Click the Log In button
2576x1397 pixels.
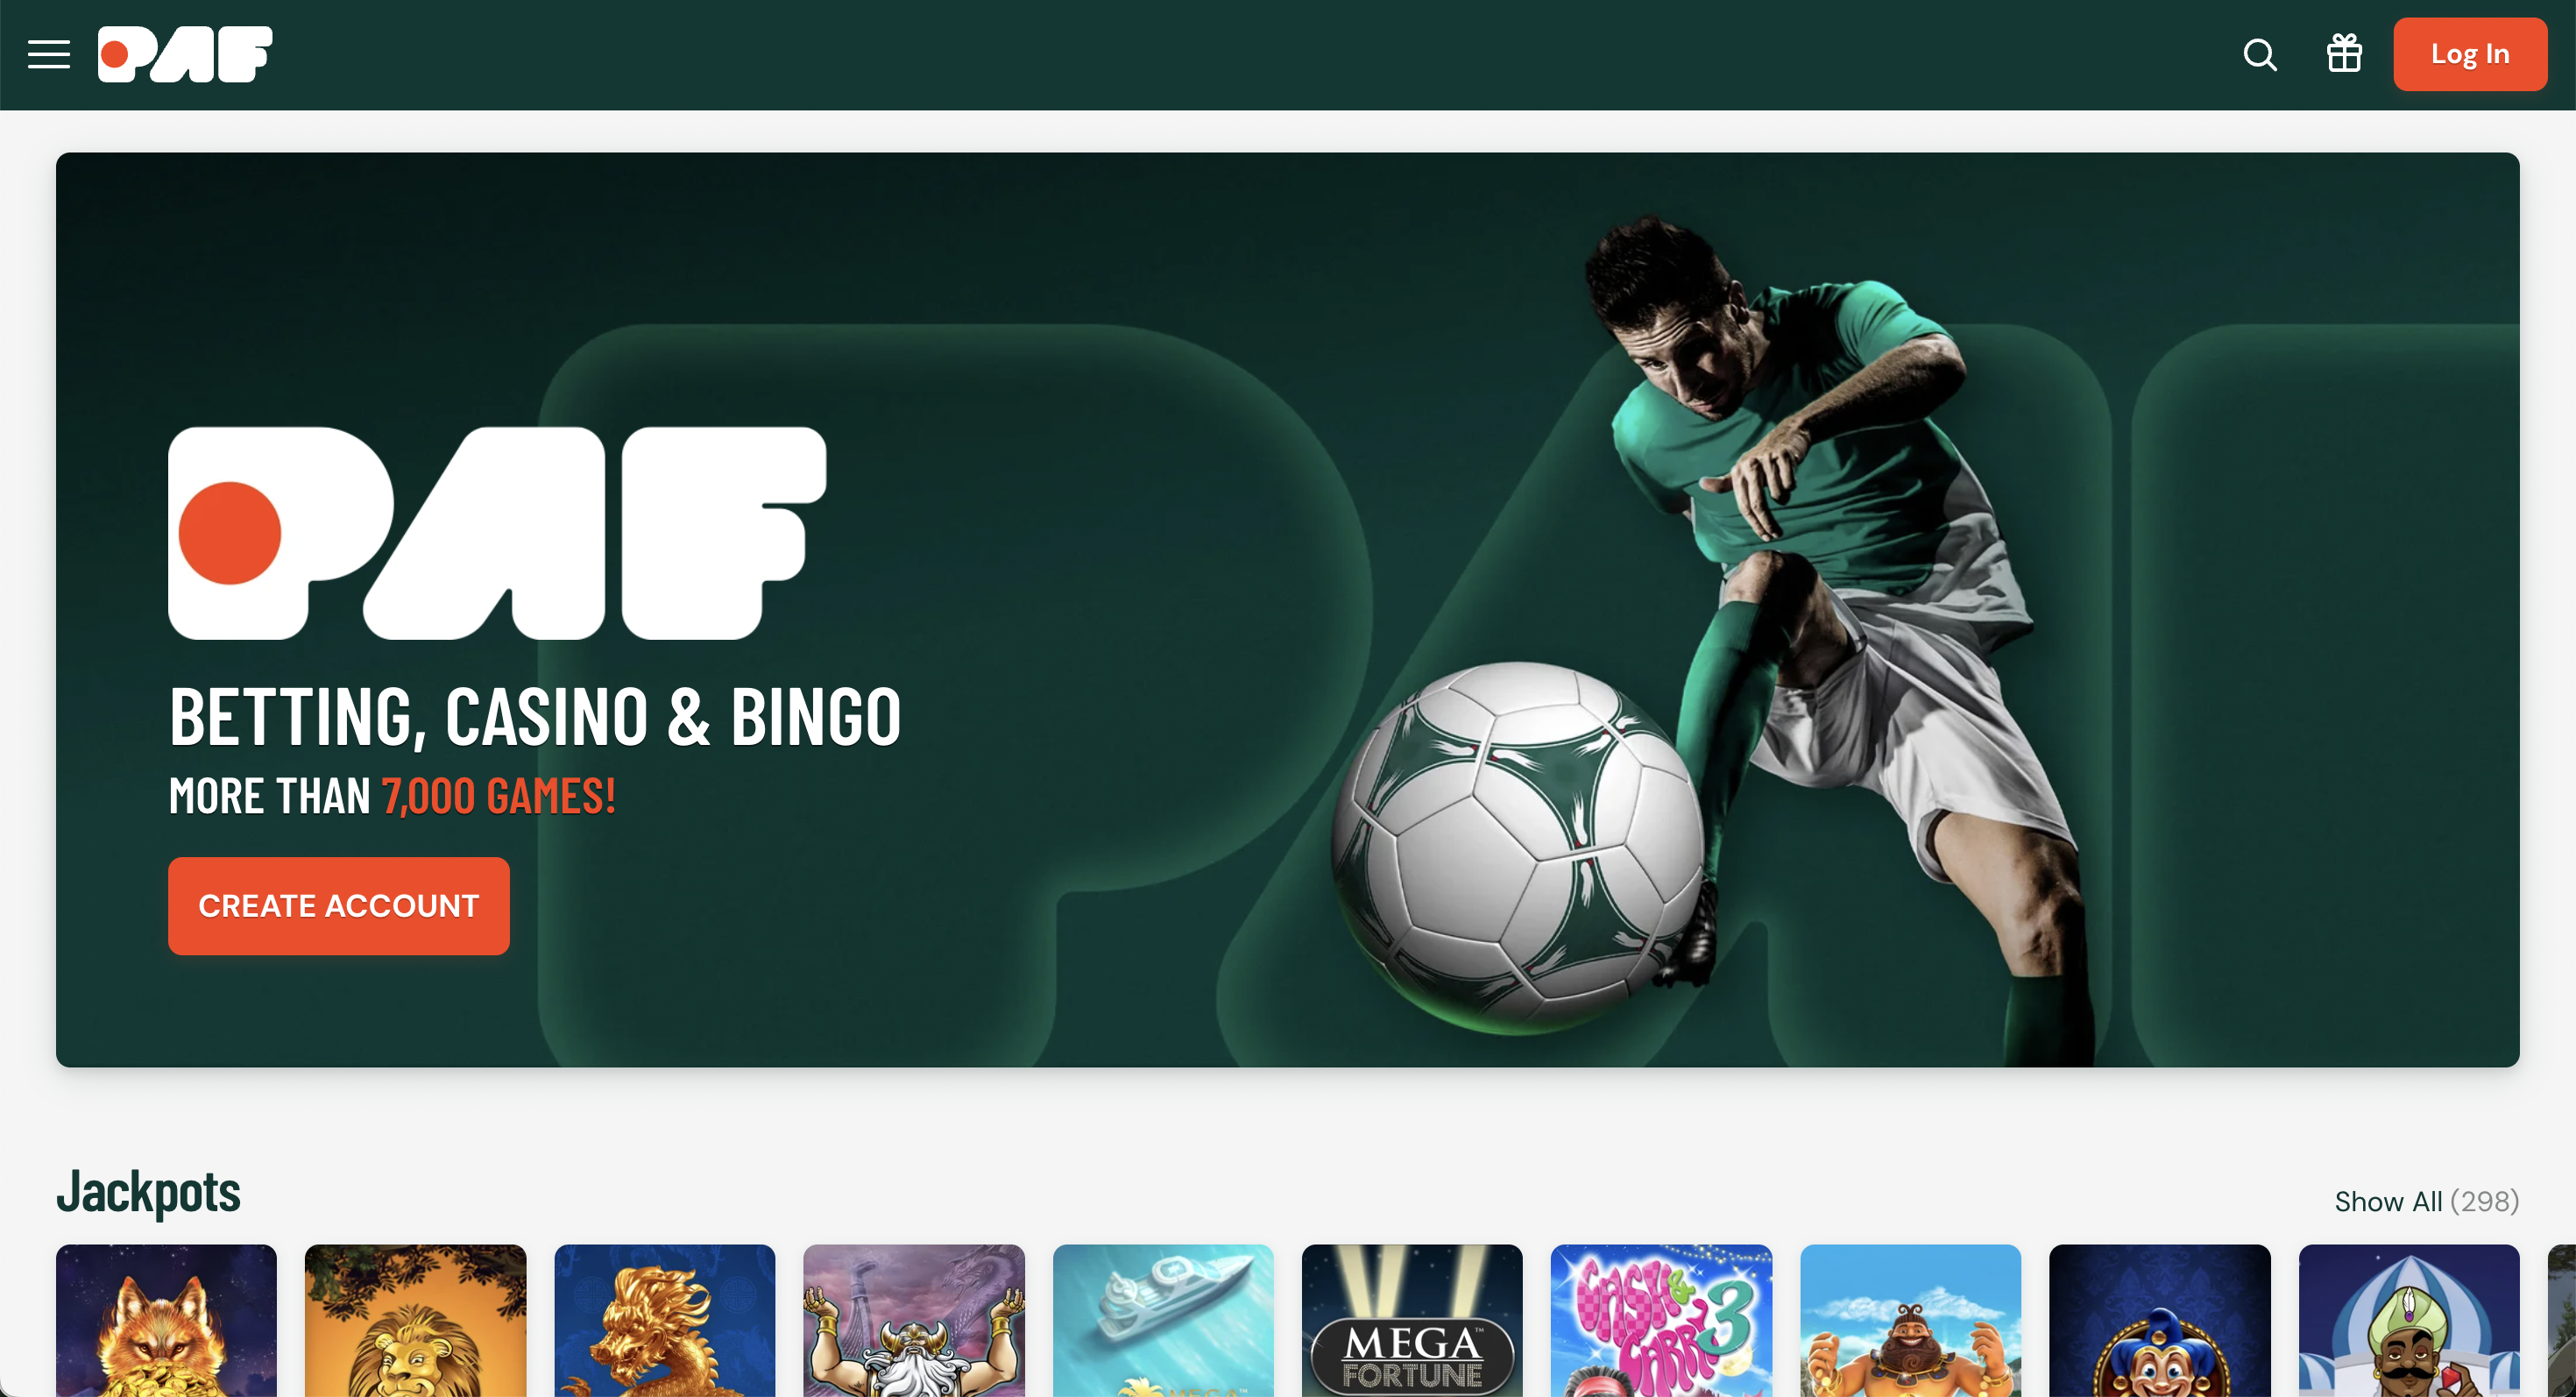coord(2470,54)
